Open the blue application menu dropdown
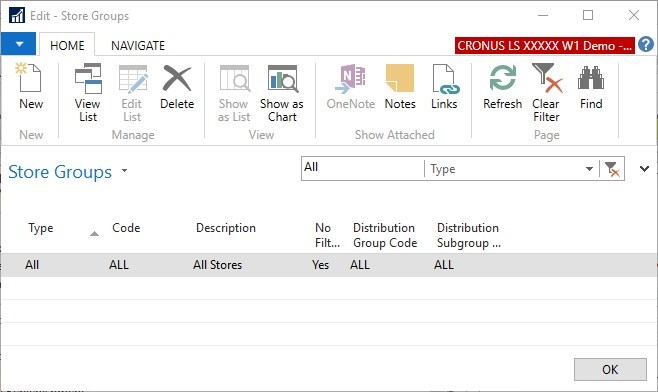 (x=18, y=44)
